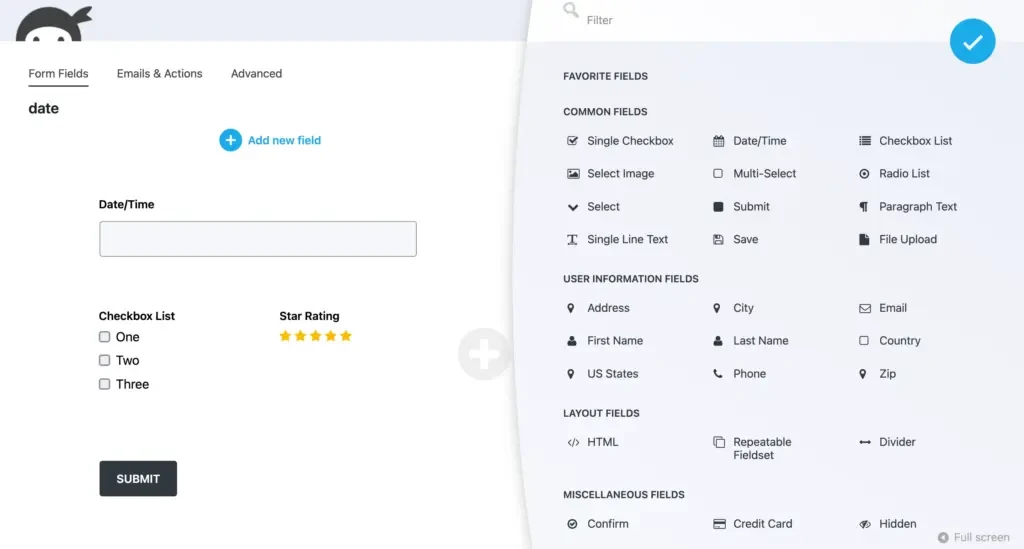Tick the 'Two' checkbox in list

click(x=105, y=360)
